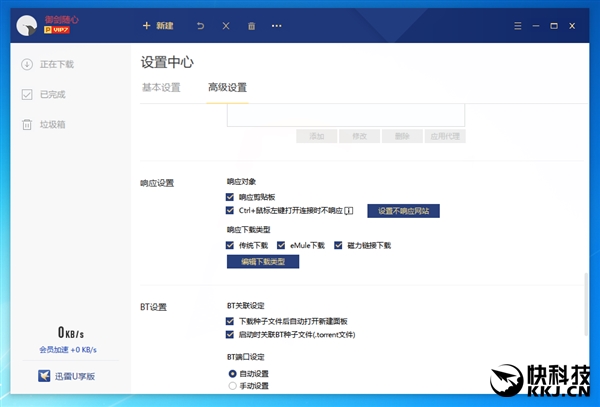Select 自动设置 BT port radio
Screen dimensions: 600x407
pyautogui.click(x=232, y=373)
